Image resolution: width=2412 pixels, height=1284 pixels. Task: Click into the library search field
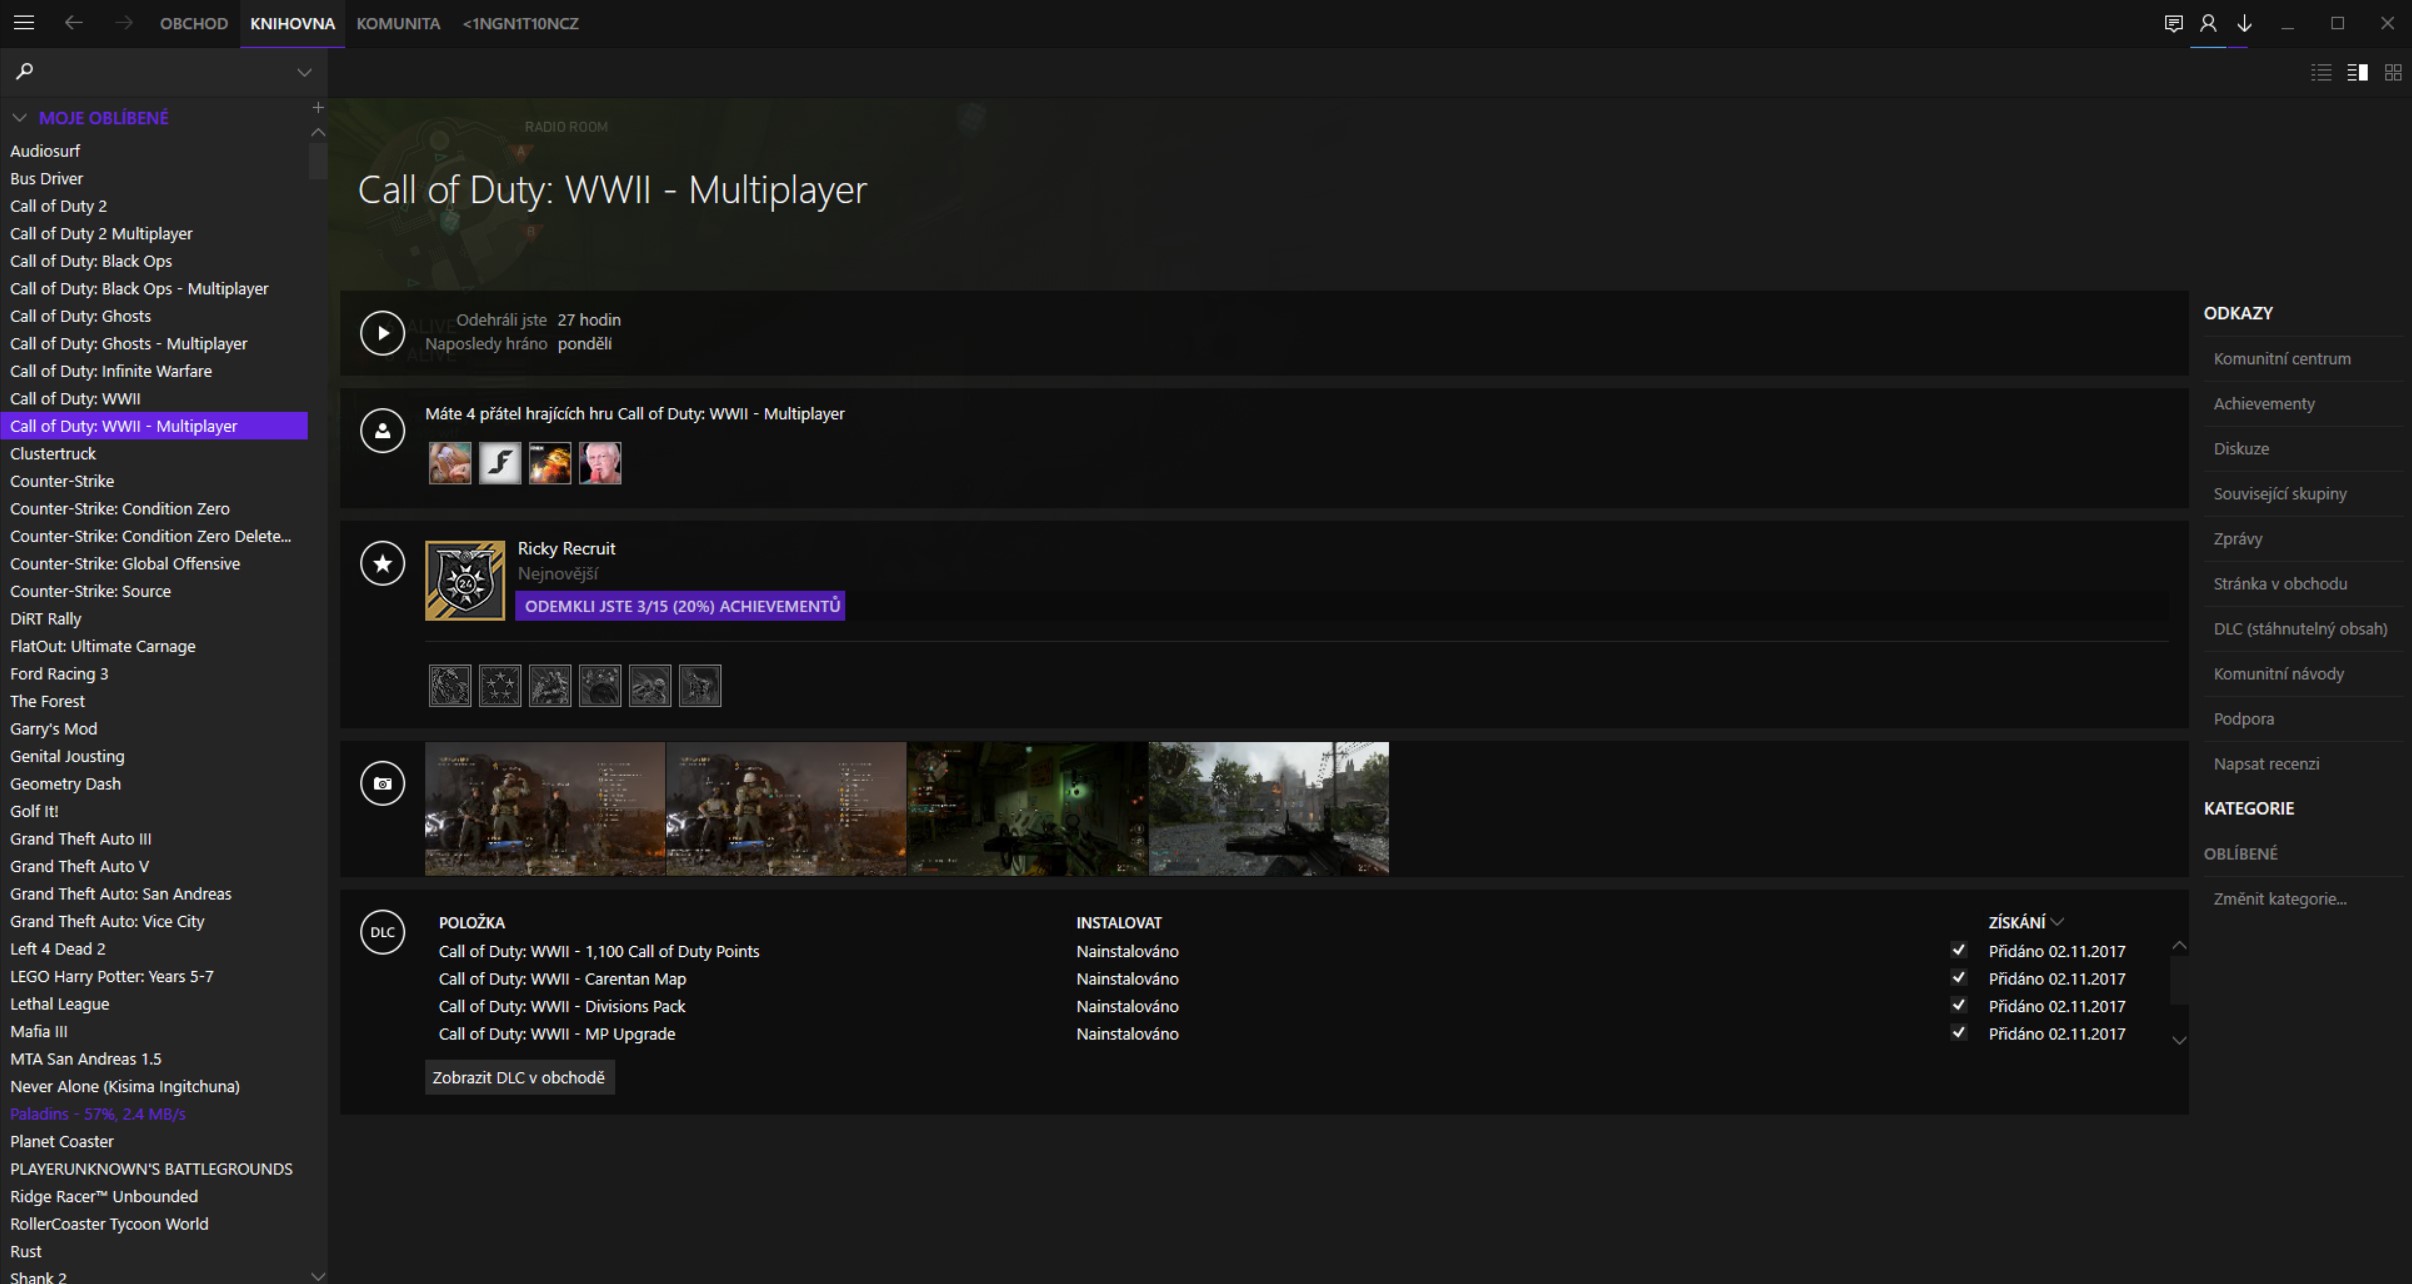coord(164,72)
